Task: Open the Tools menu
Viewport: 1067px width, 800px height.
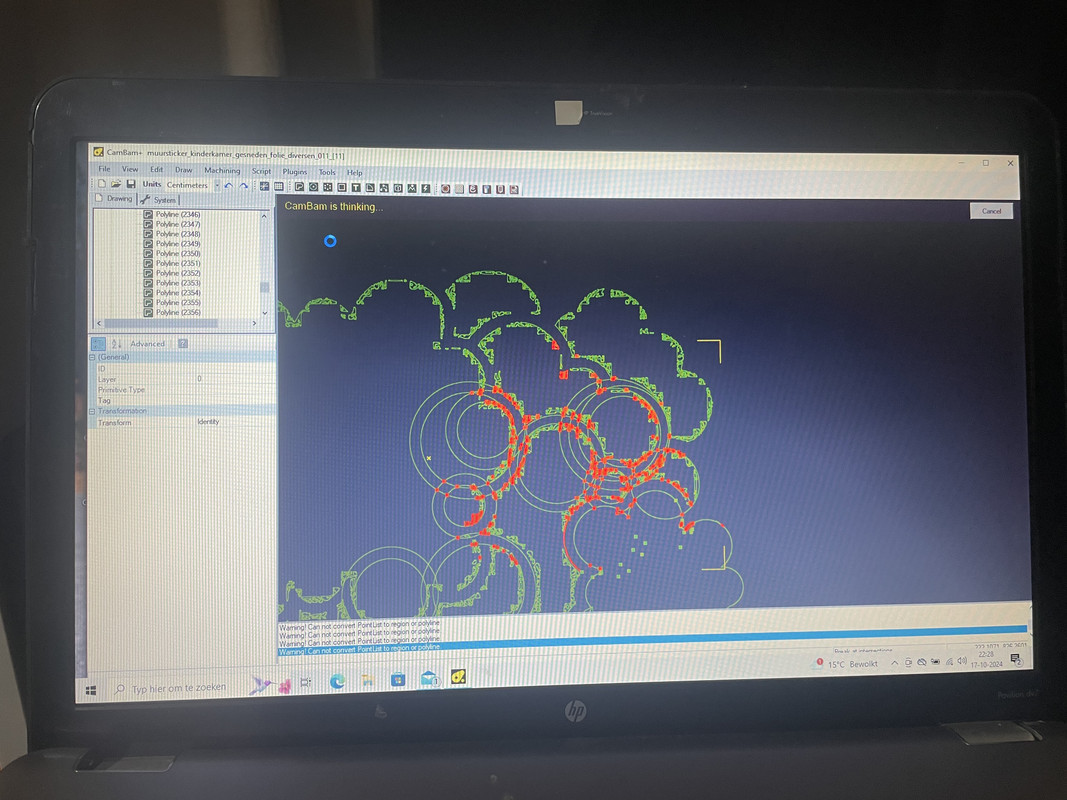Action: [327, 173]
